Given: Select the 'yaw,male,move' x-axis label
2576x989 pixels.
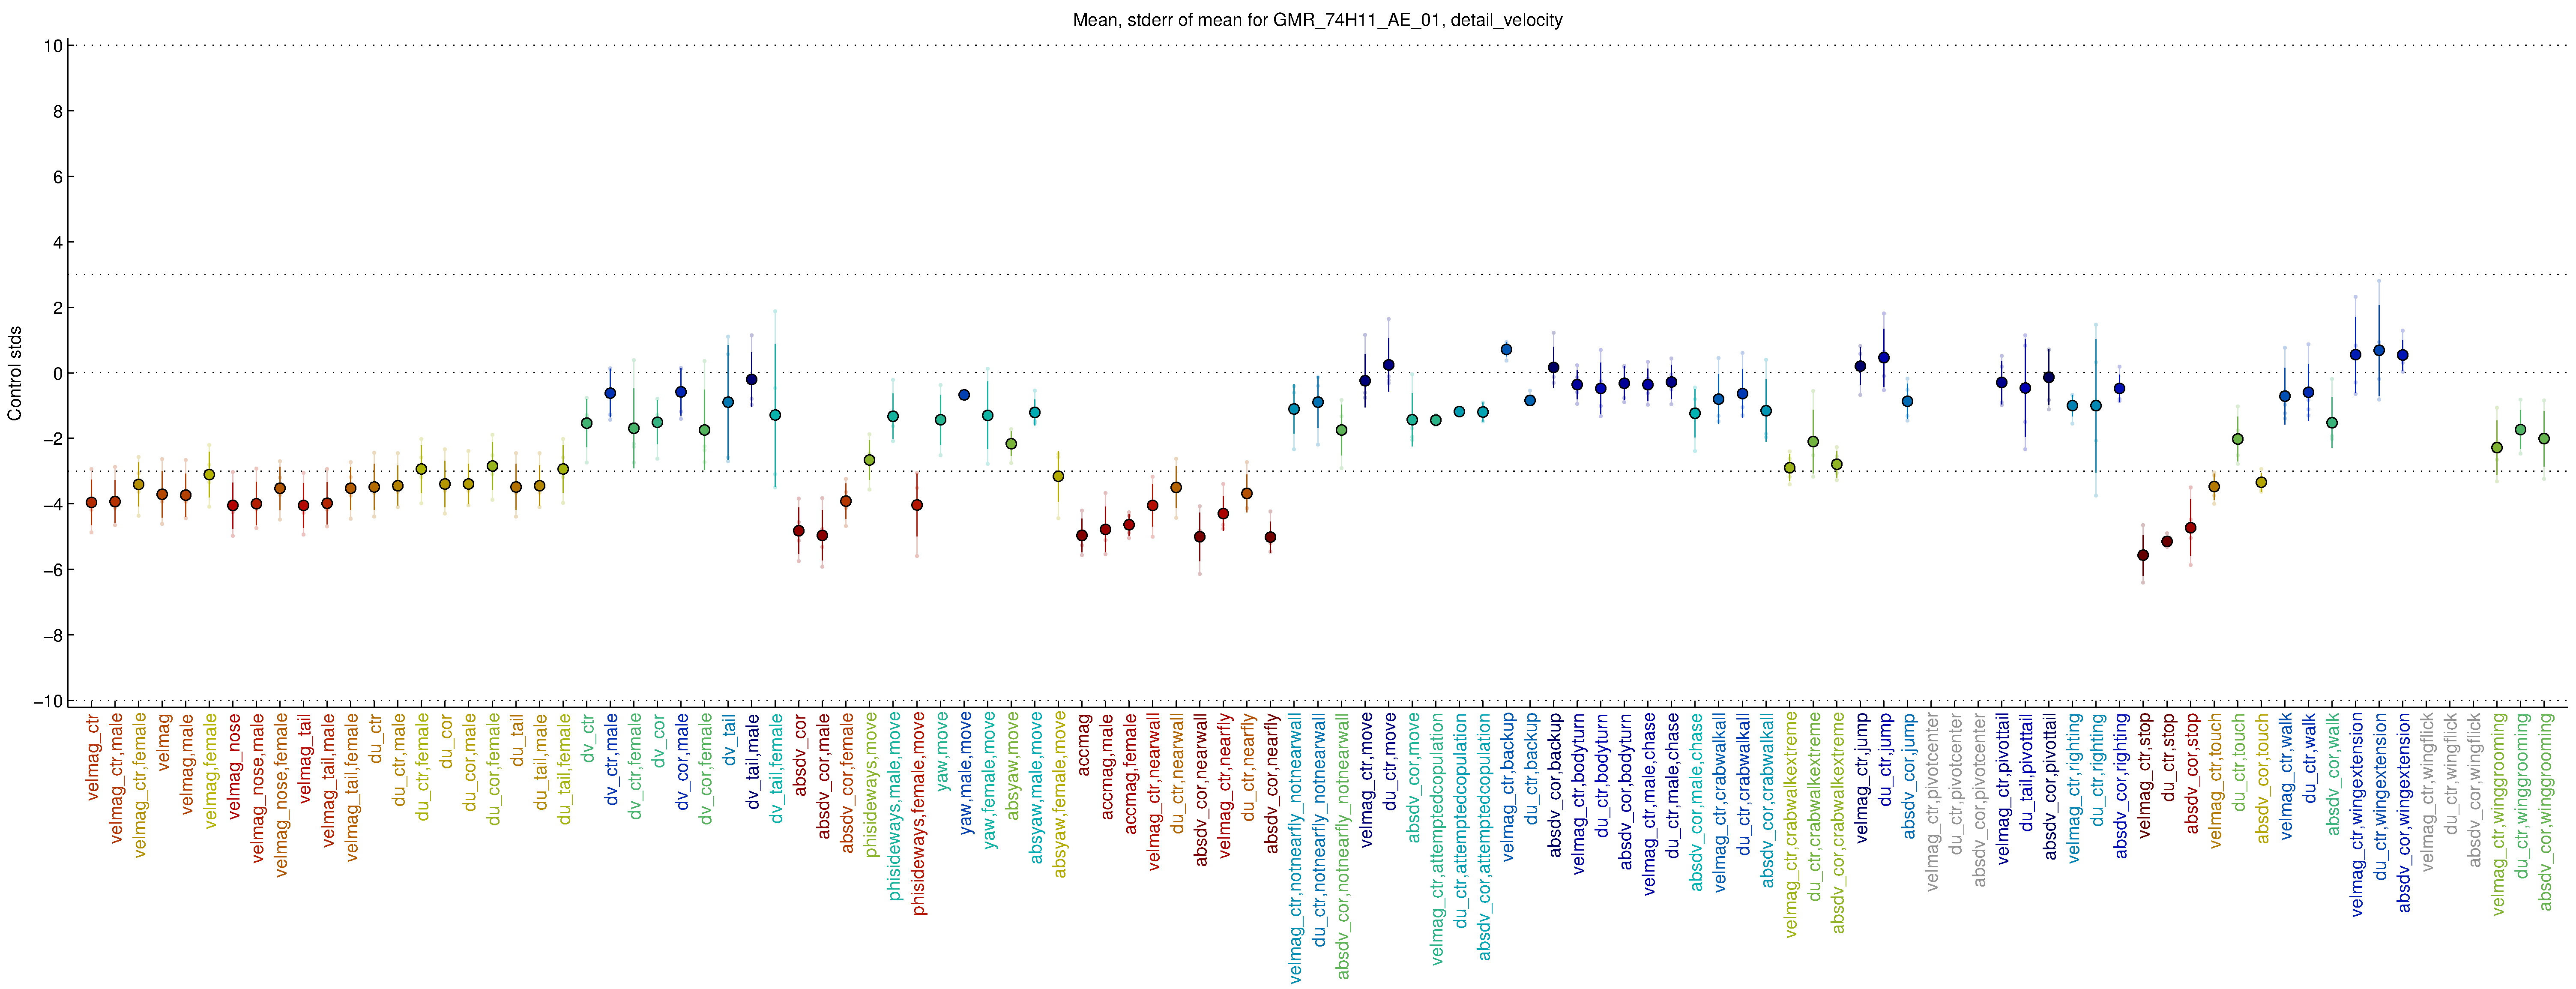Looking at the screenshot, I should (965, 773).
